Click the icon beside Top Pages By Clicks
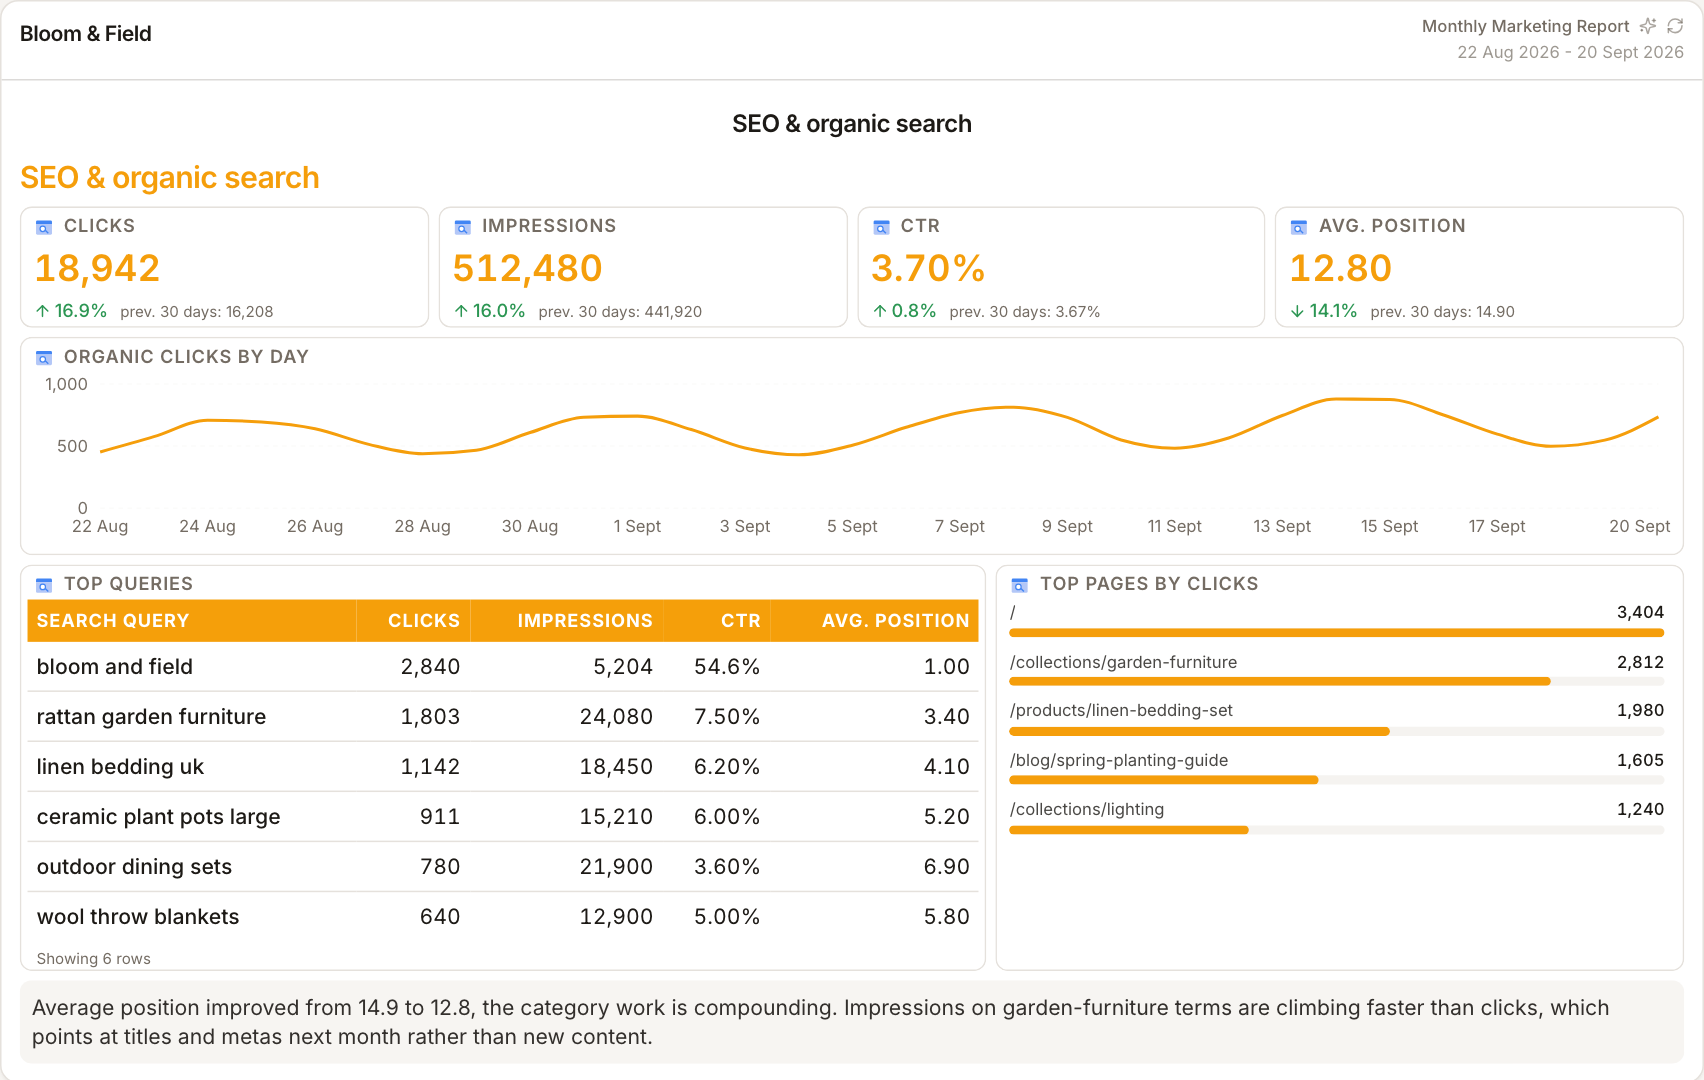The width and height of the screenshot is (1704, 1080). [x=1020, y=585]
